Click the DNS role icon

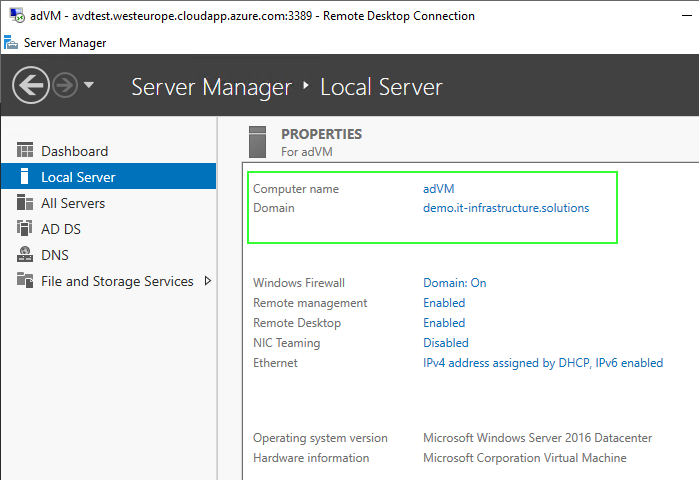tap(25, 254)
